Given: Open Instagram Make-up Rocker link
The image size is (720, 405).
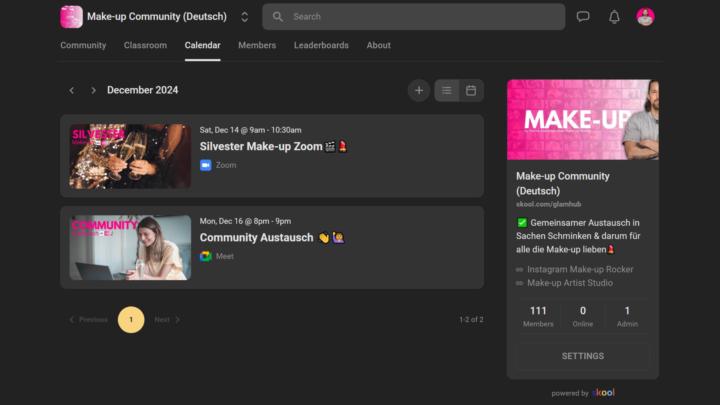Looking at the screenshot, I should (580, 270).
